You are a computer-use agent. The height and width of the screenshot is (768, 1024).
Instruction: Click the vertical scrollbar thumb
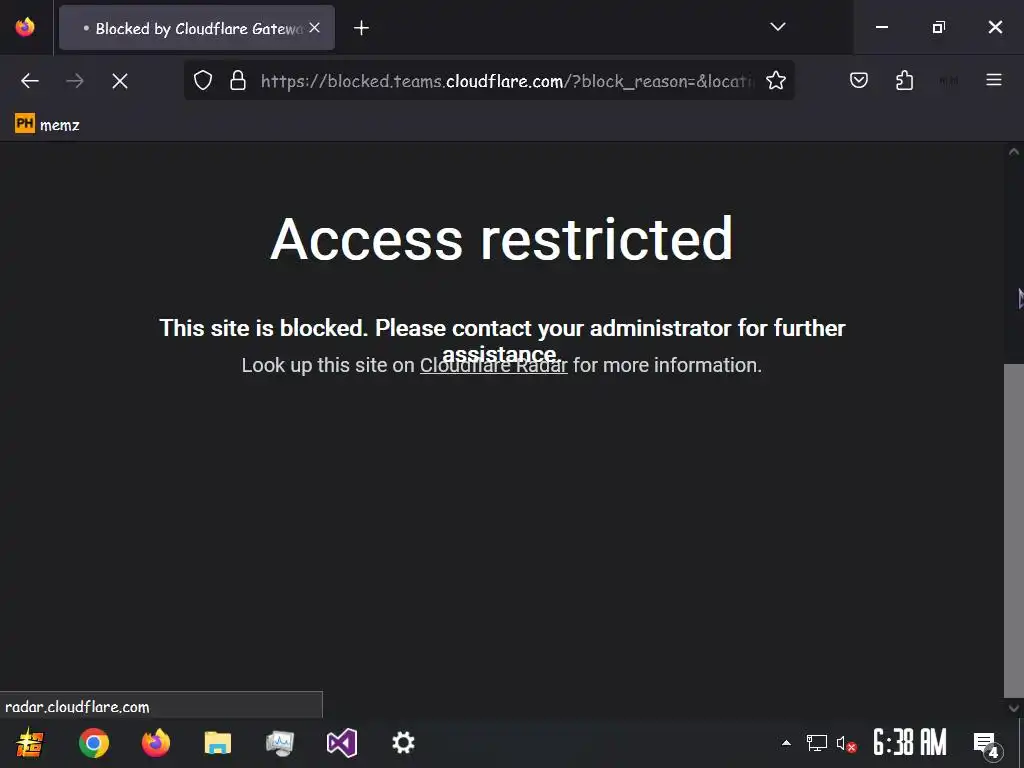pyautogui.click(x=1012, y=530)
